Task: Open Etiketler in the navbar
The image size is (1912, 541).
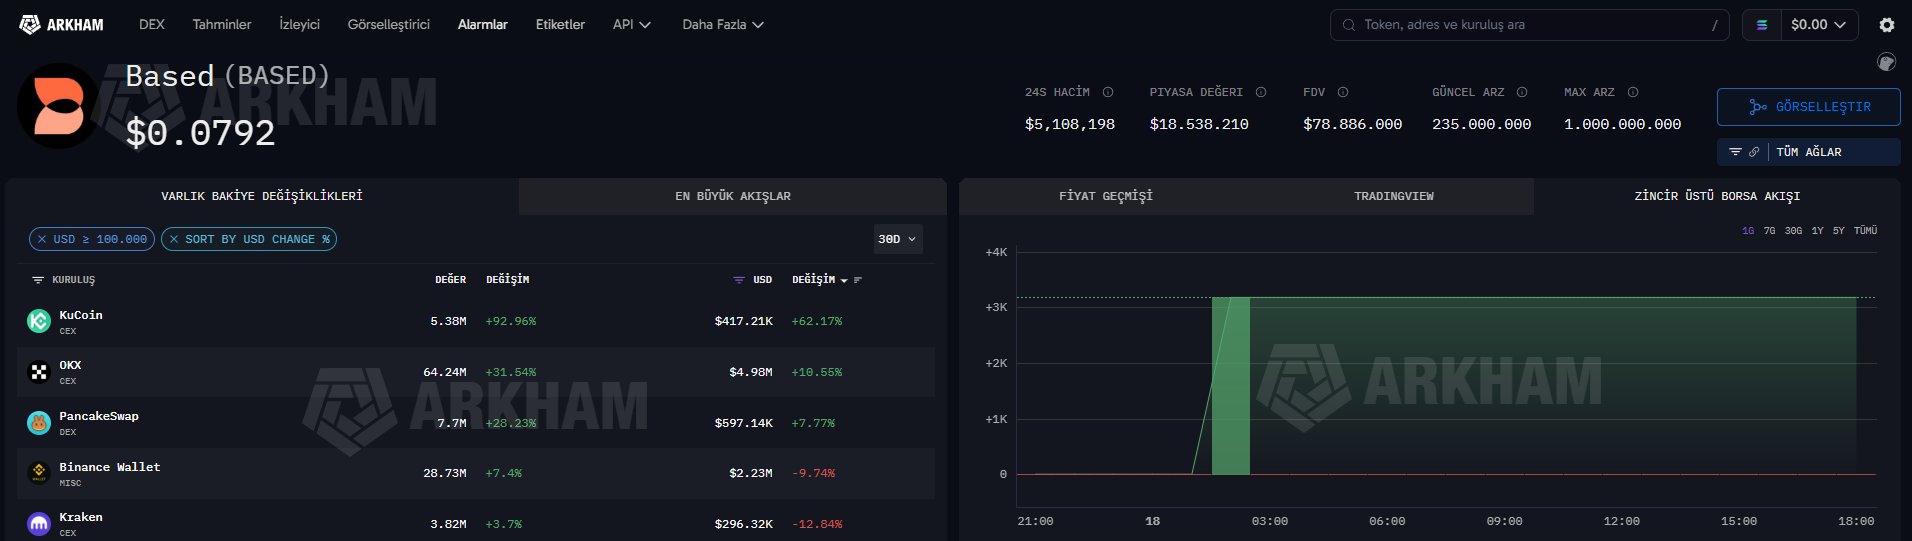Action: (560, 24)
